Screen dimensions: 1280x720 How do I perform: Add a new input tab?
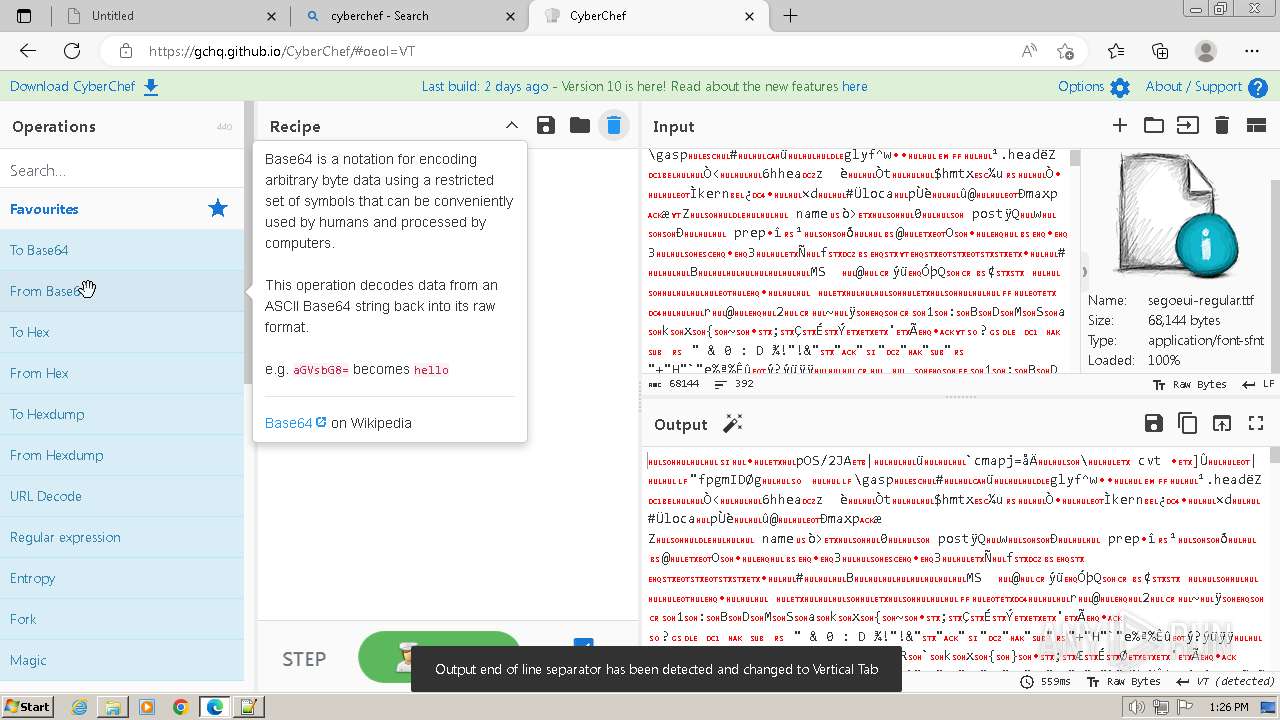pyautogui.click(x=1120, y=125)
